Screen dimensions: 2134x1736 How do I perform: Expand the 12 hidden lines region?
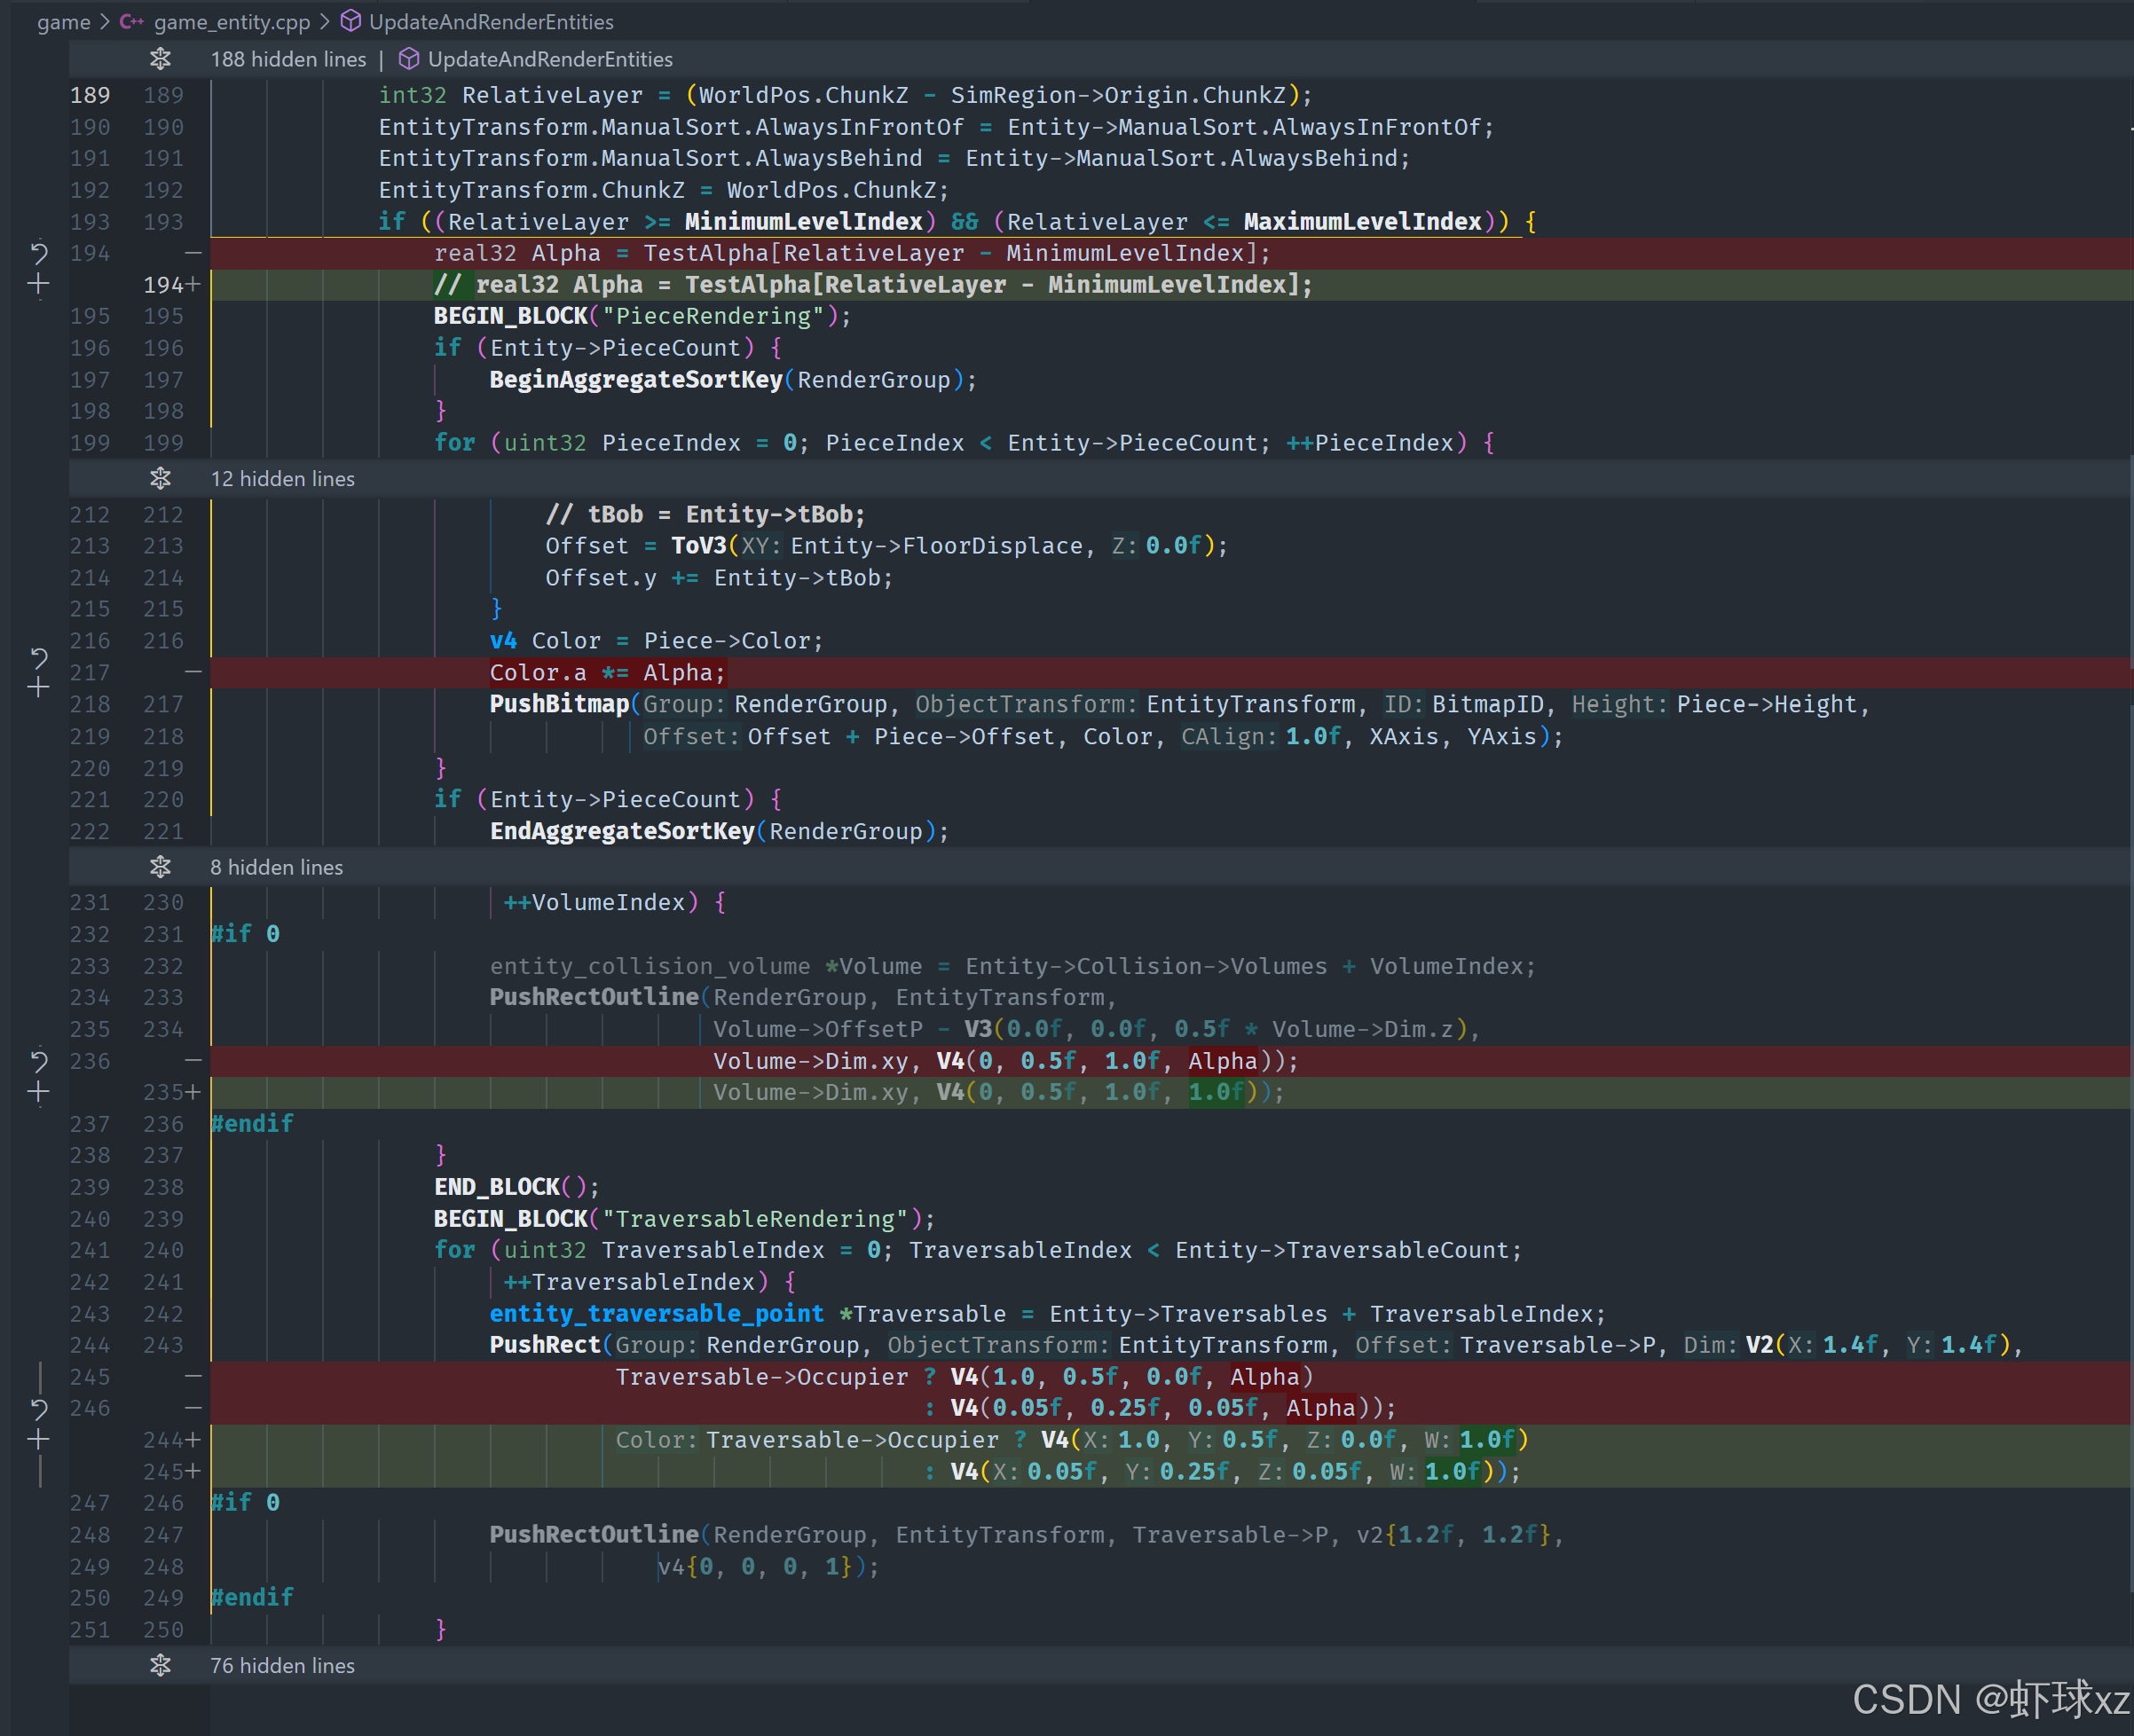coord(160,479)
